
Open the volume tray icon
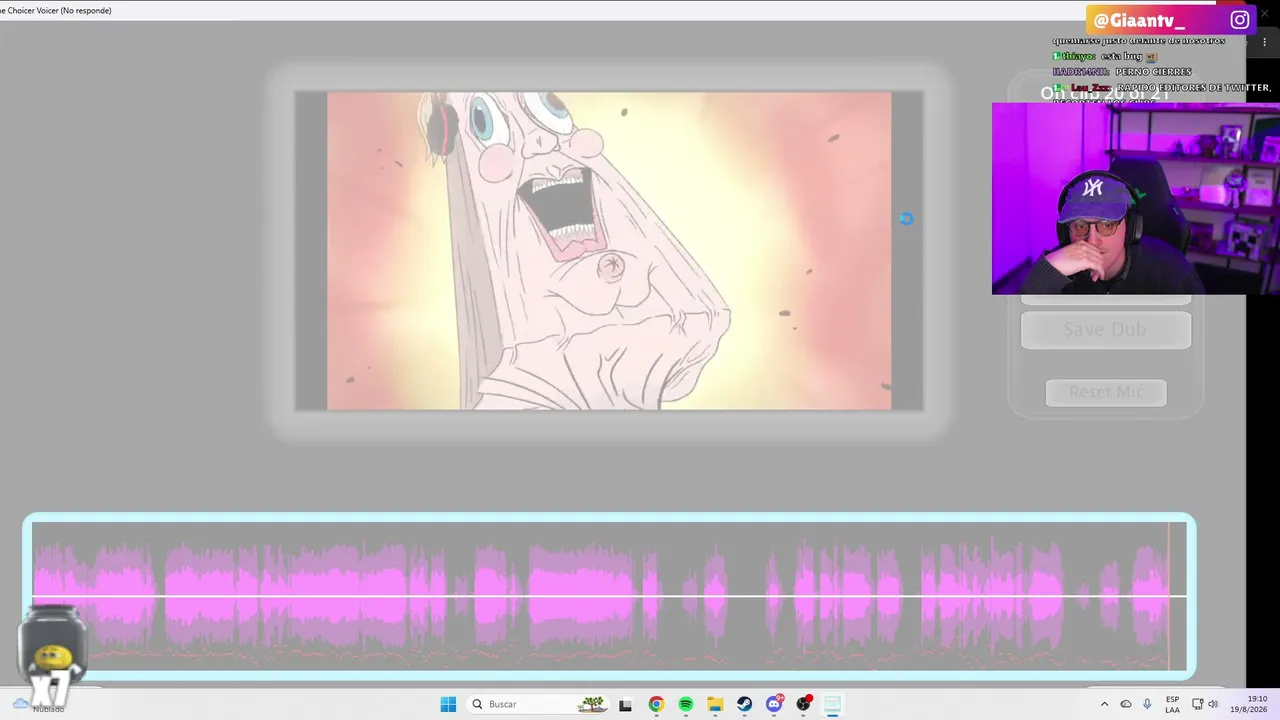1213,704
